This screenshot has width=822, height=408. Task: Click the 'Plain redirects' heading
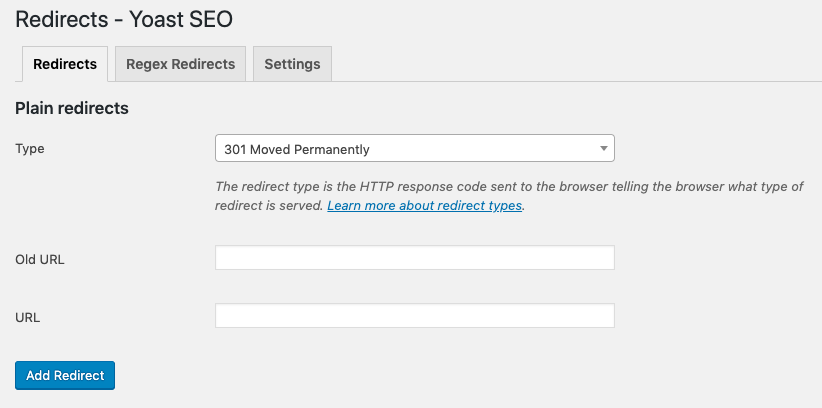point(72,108)
